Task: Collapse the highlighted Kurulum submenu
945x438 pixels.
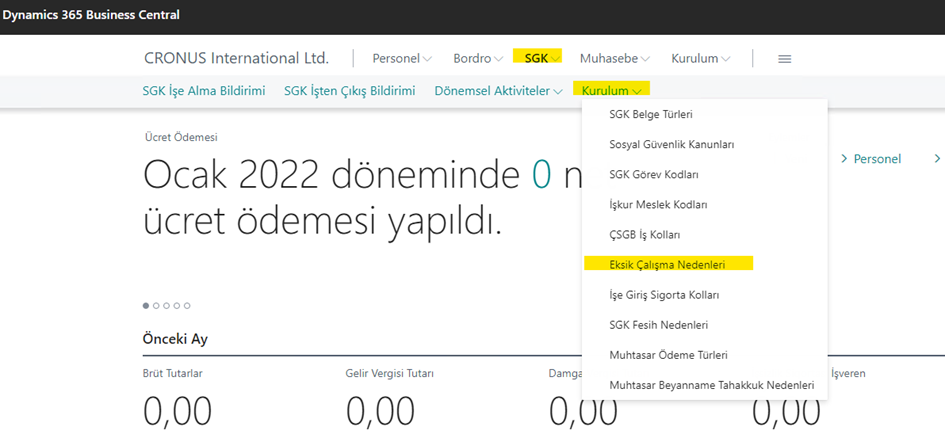Action: [611, 91]
